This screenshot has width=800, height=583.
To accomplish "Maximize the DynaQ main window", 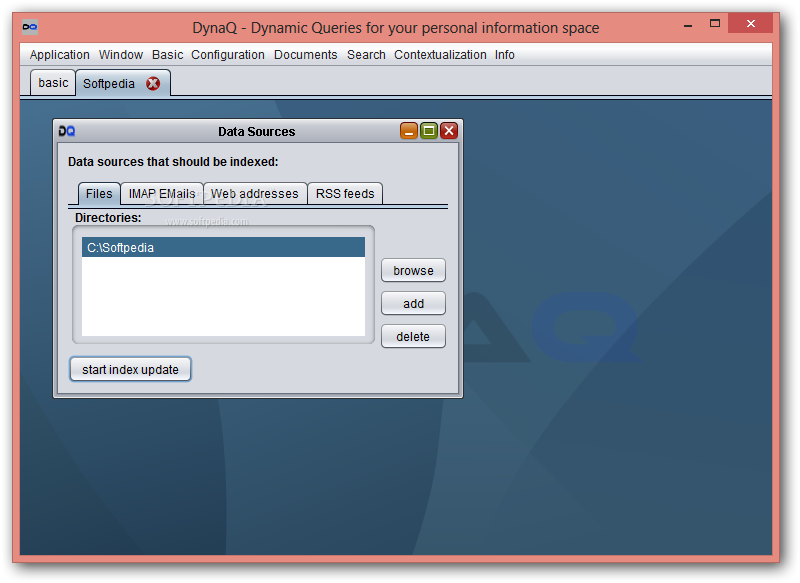I will coord(715,23).
